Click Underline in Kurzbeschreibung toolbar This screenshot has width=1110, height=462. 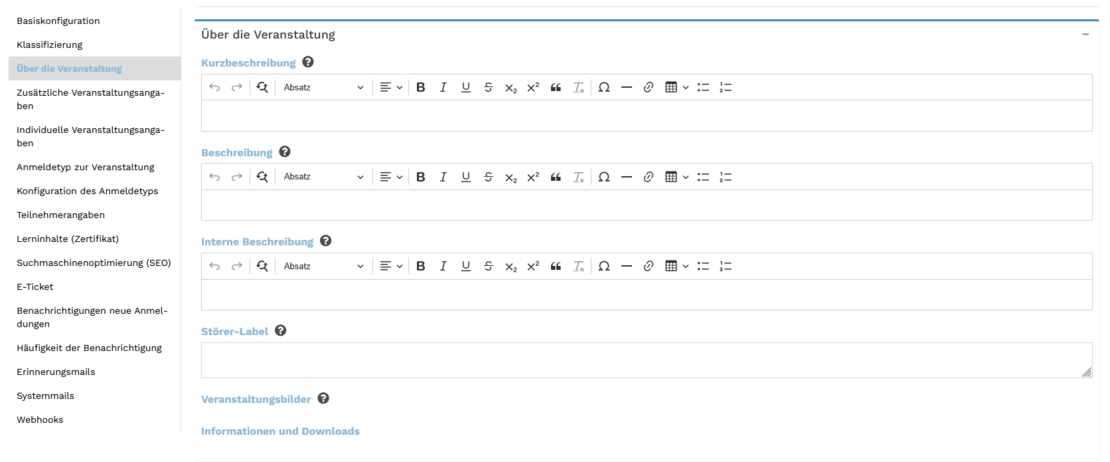pos(466,88)
